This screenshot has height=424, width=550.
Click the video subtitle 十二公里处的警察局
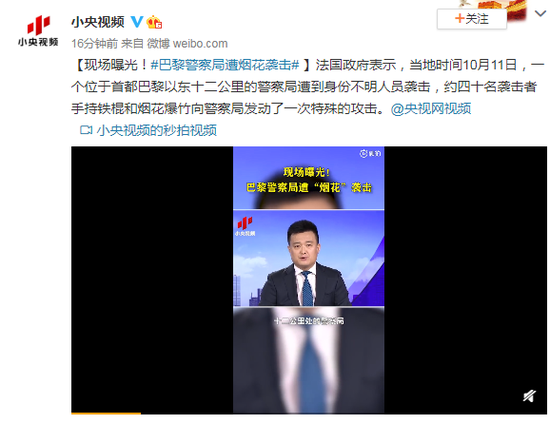coord(309,321)
